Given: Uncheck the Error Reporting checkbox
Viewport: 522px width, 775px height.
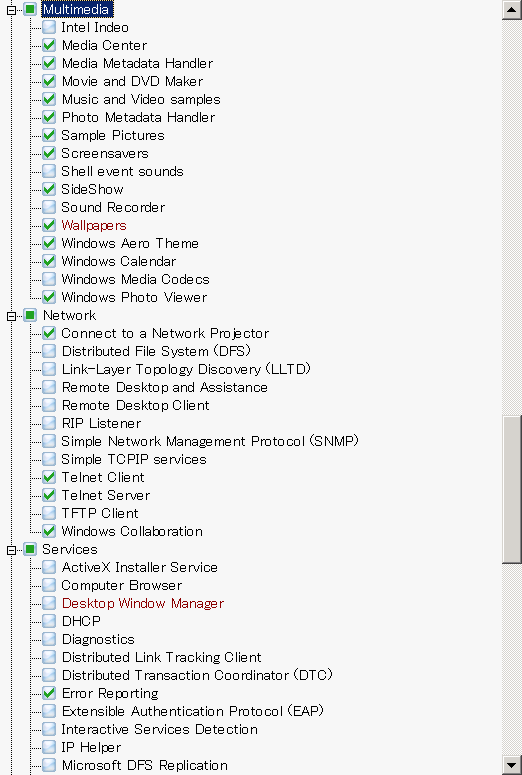Looking at the screenshot, I should click(49, 693).
